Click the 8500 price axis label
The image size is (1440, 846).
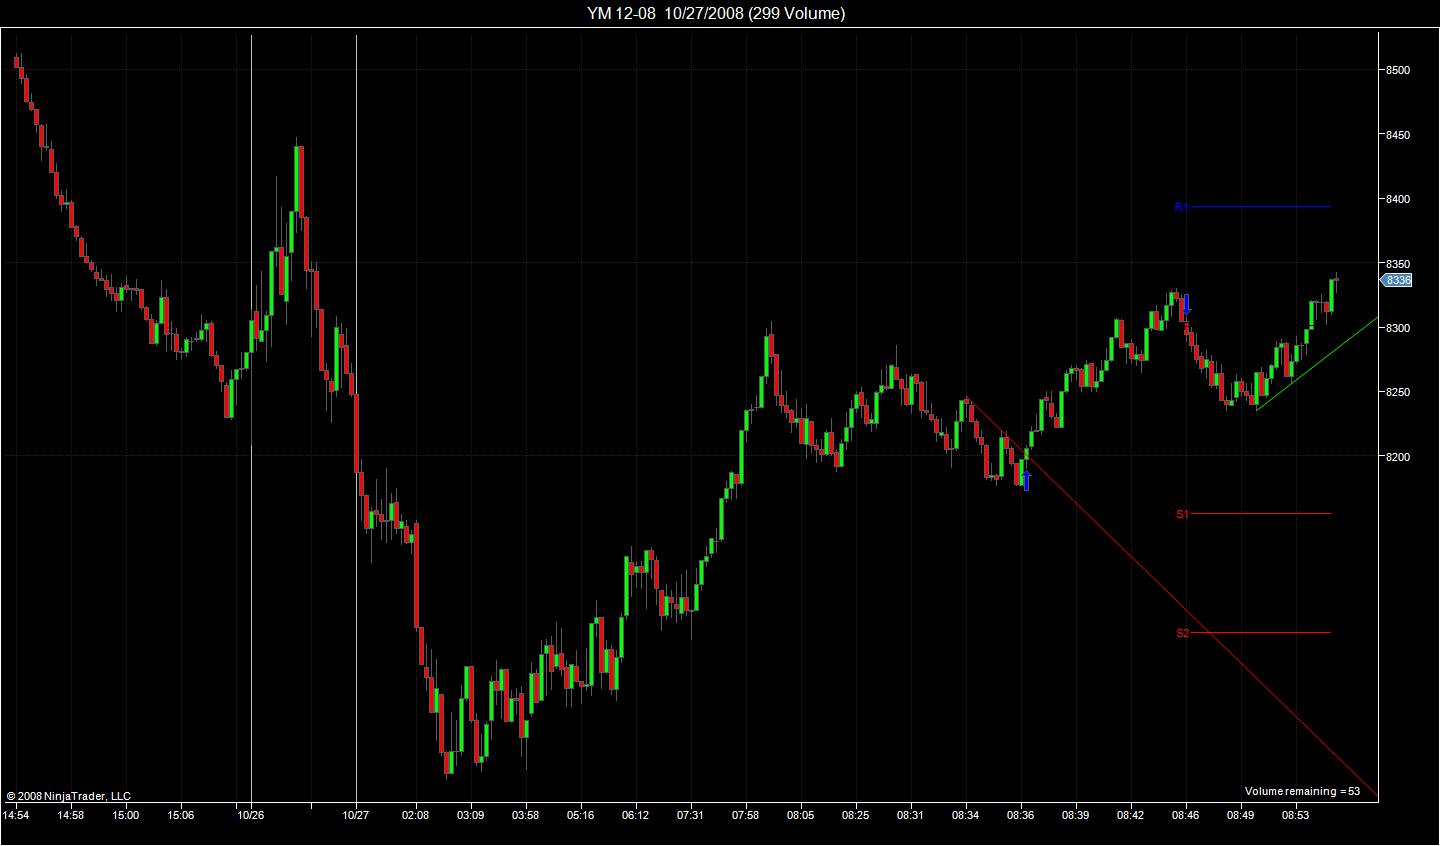click(1397, 70)
